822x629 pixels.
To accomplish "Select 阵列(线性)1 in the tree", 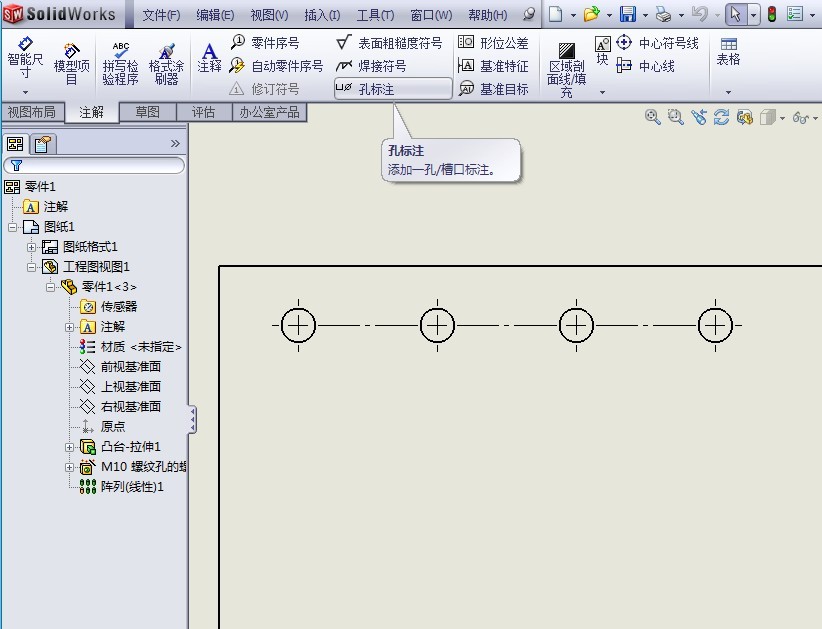I will (122, 487).
